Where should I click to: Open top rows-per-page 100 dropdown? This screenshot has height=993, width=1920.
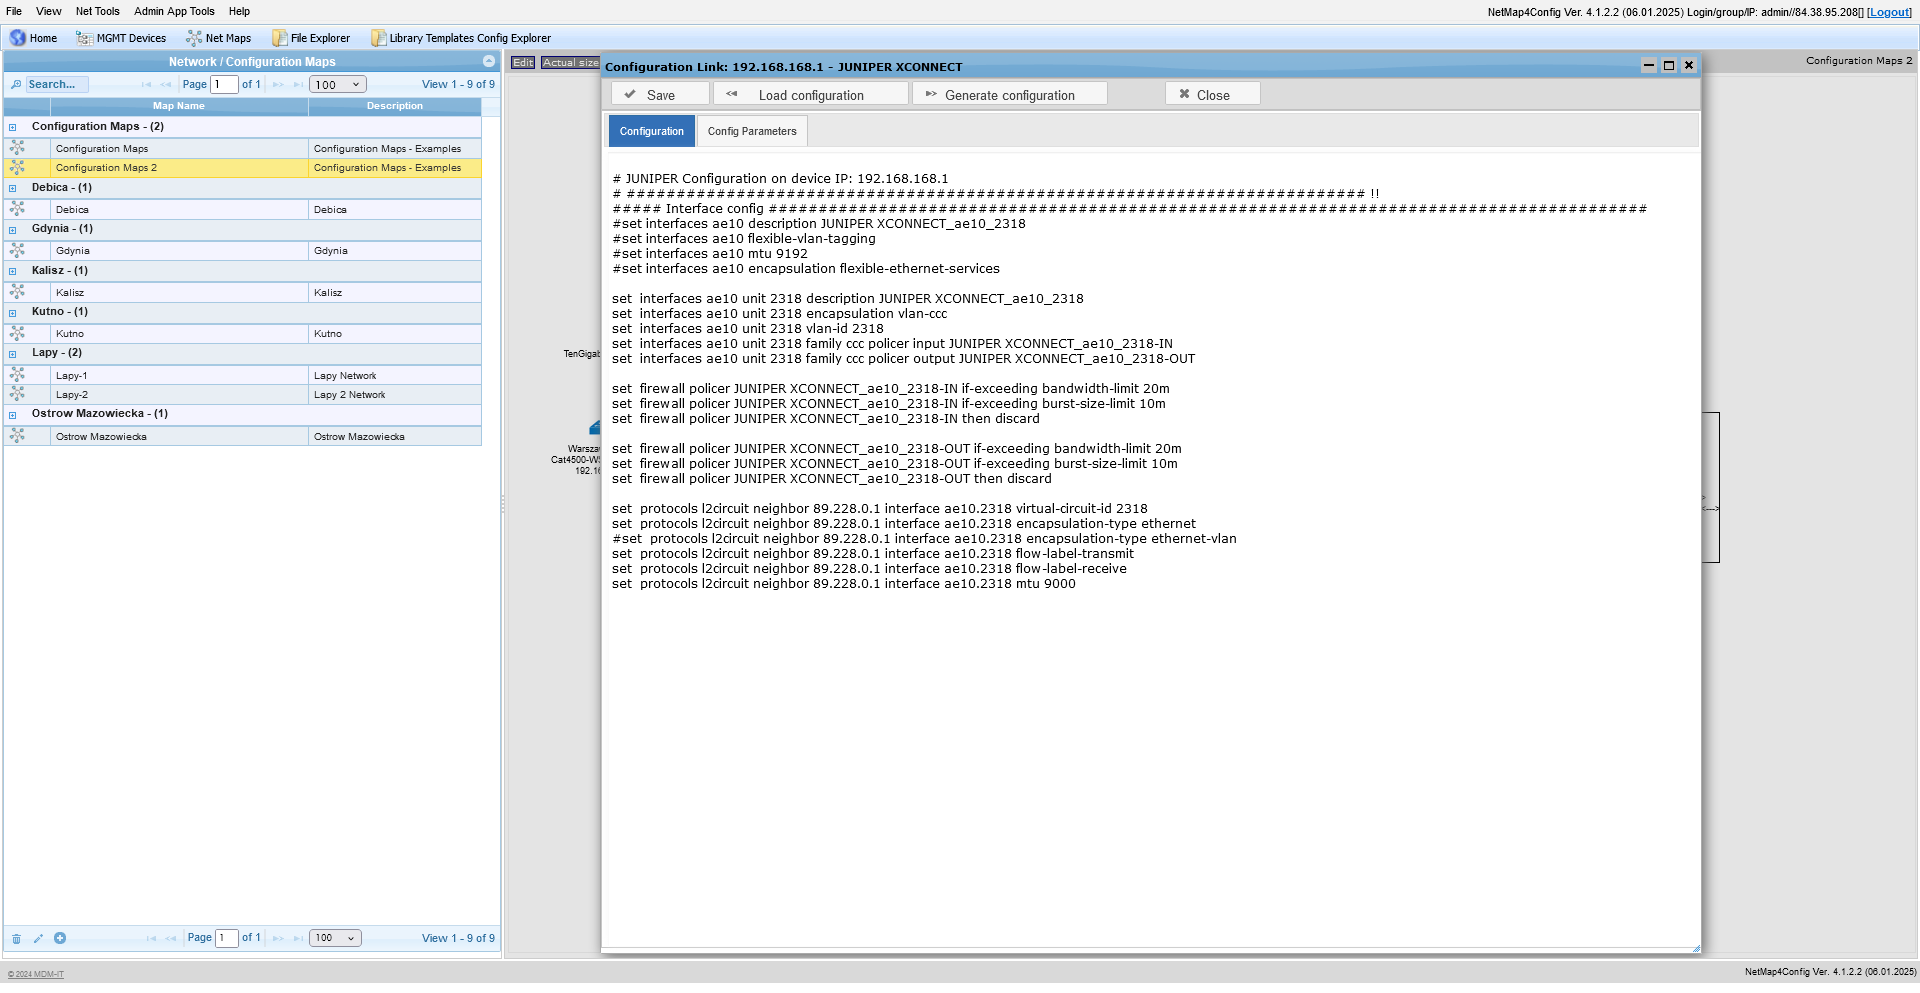coord(338,85)
